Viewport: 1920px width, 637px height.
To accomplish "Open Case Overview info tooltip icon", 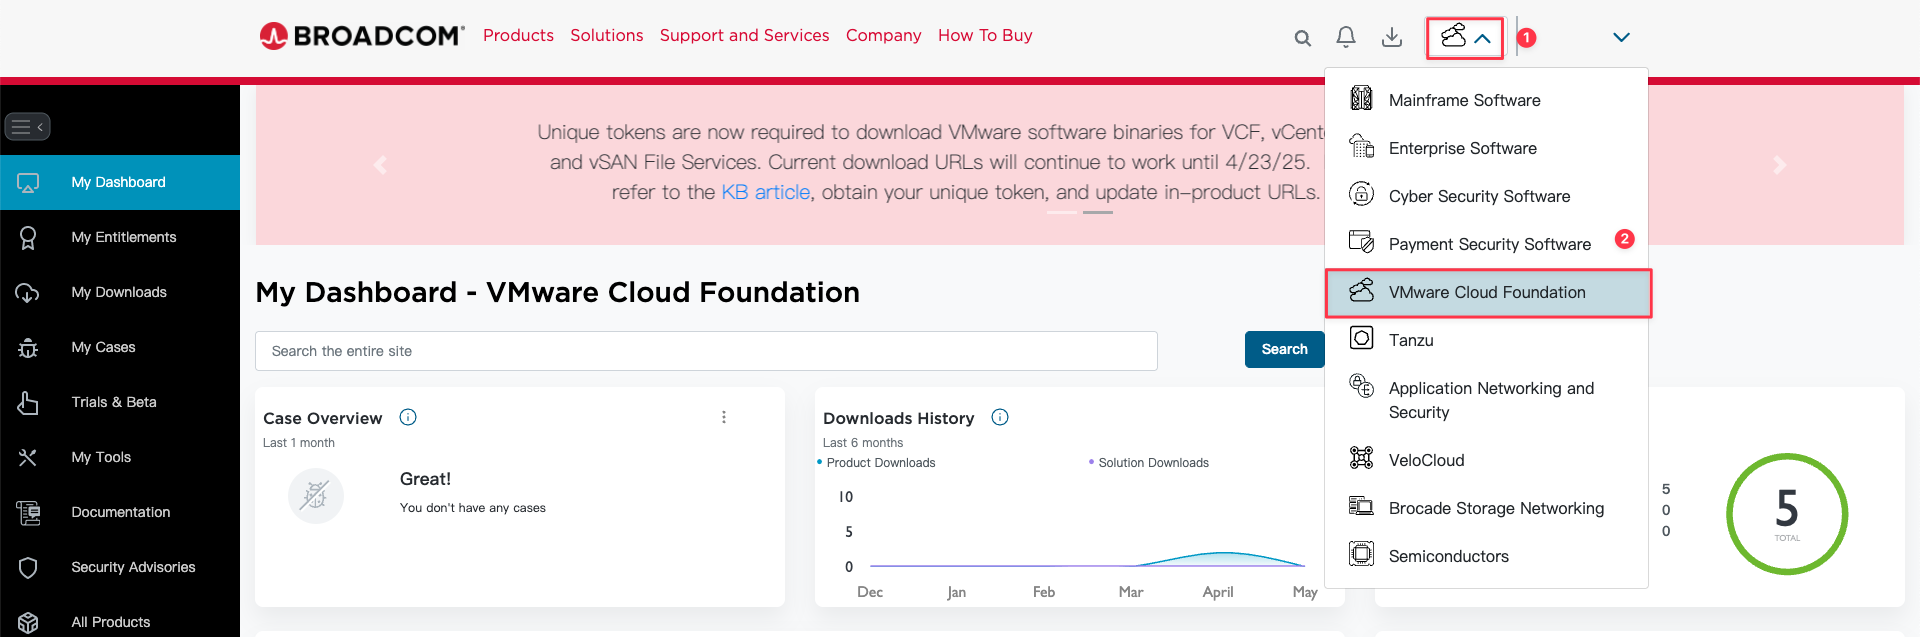I will [x=408, y=417].
